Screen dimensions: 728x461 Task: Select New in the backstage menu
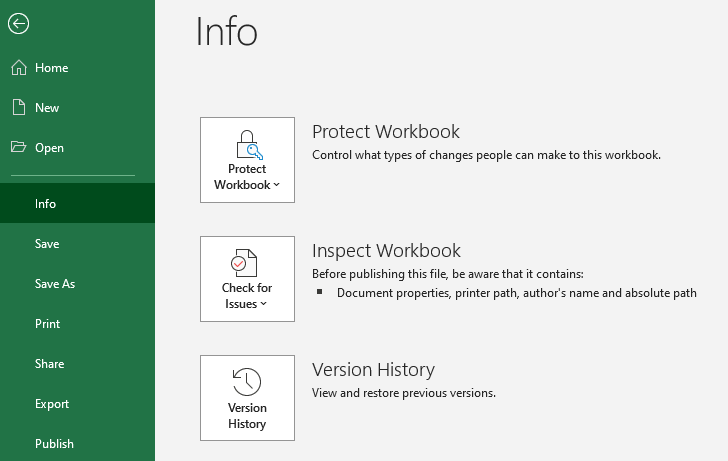tap(78, 108)
